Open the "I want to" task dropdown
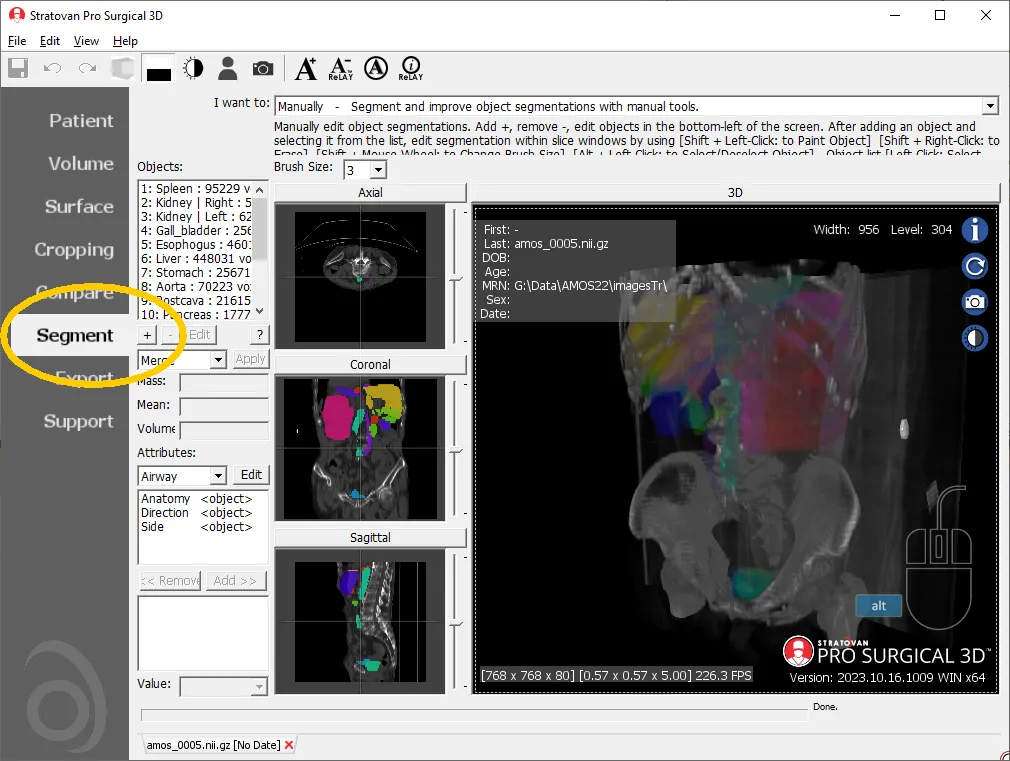Screen dimensions: 1010x761 click(x=990, y=106)
